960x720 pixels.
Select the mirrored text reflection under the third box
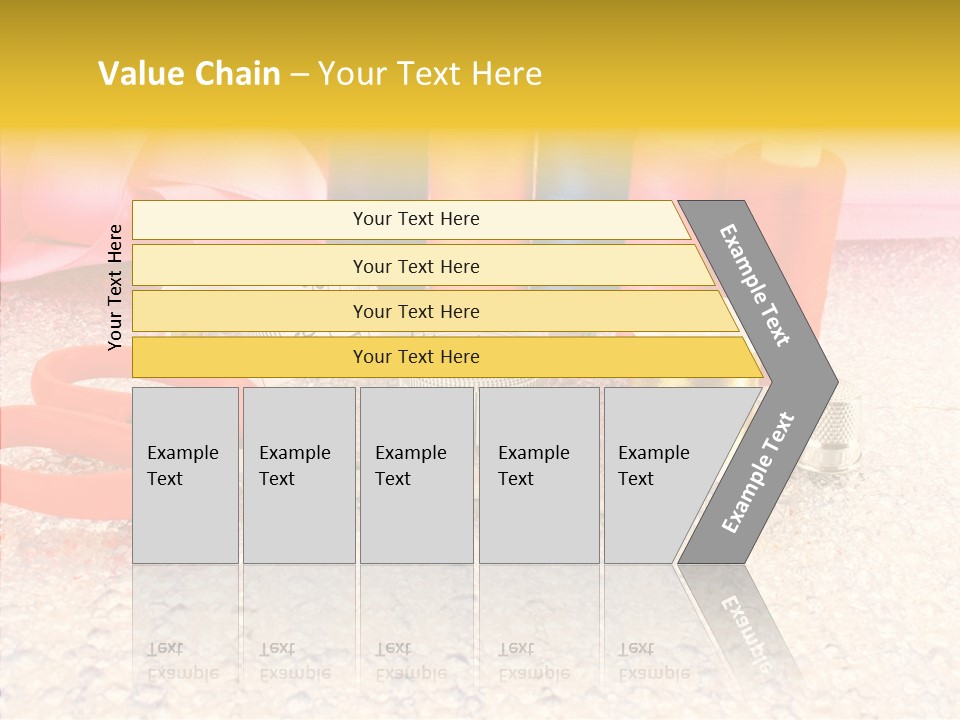click(x=411, y=661)
